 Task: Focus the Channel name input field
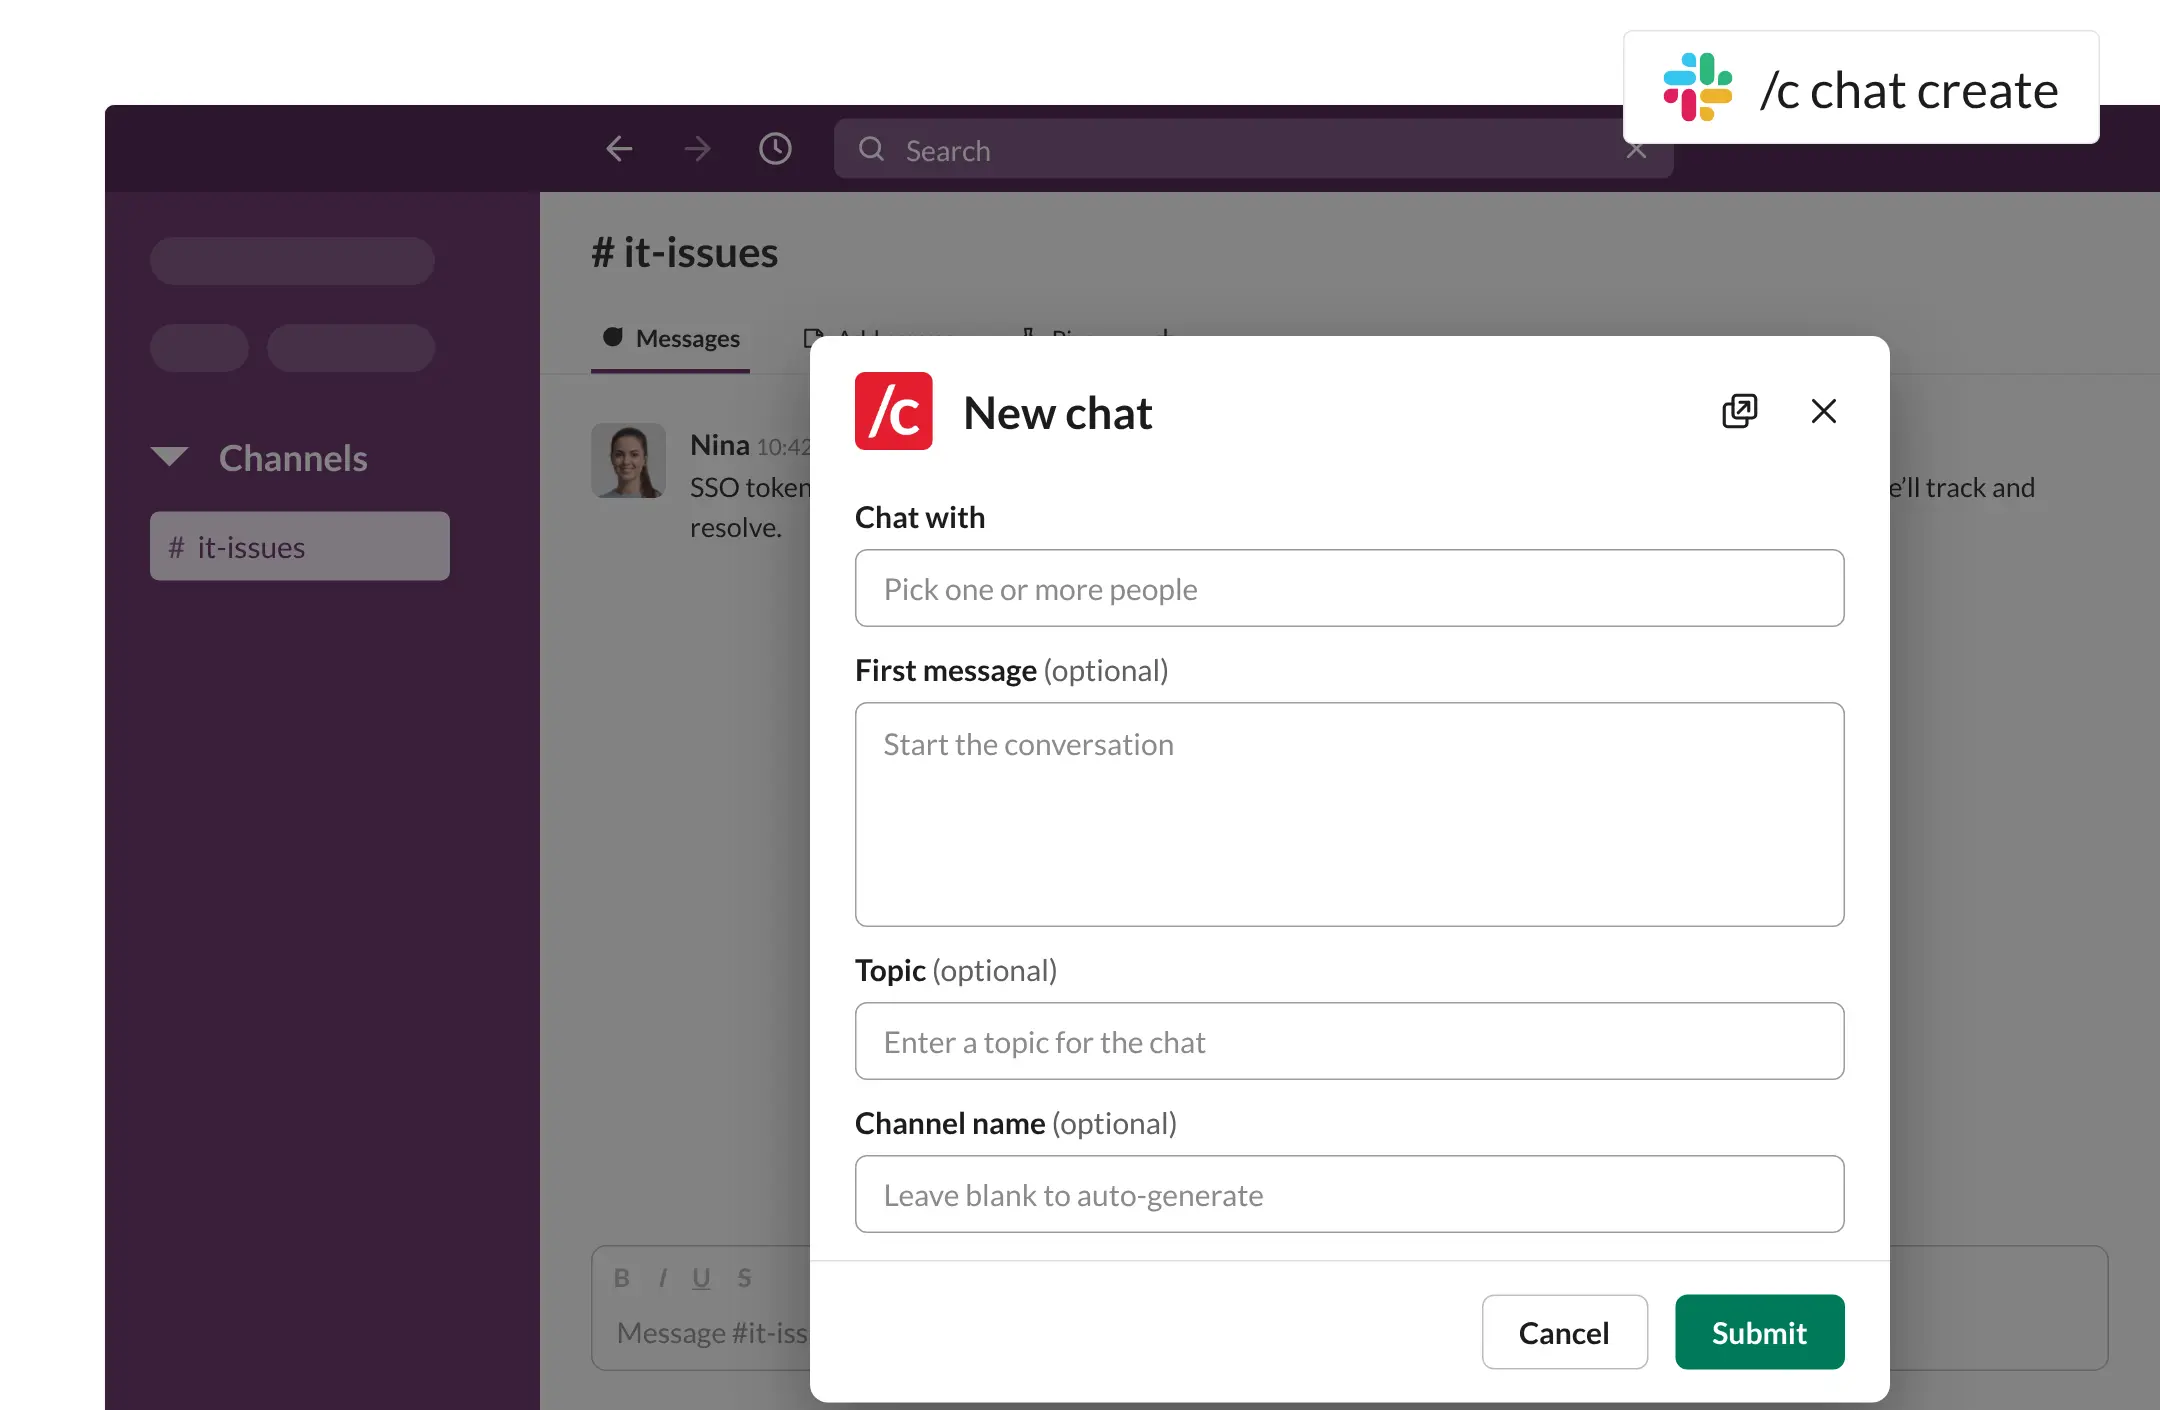(x=1349, y=1194)
